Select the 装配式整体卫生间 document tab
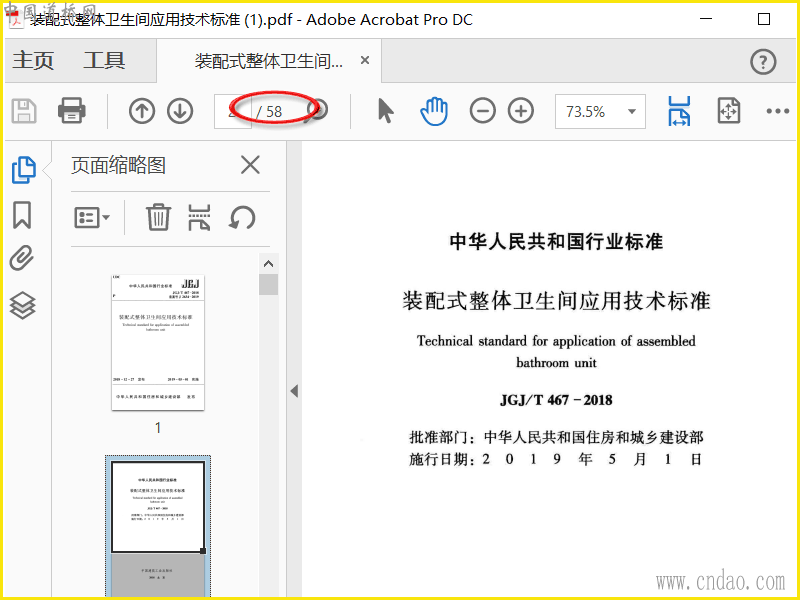The image size is (800, 600). [x=269, y=61]
